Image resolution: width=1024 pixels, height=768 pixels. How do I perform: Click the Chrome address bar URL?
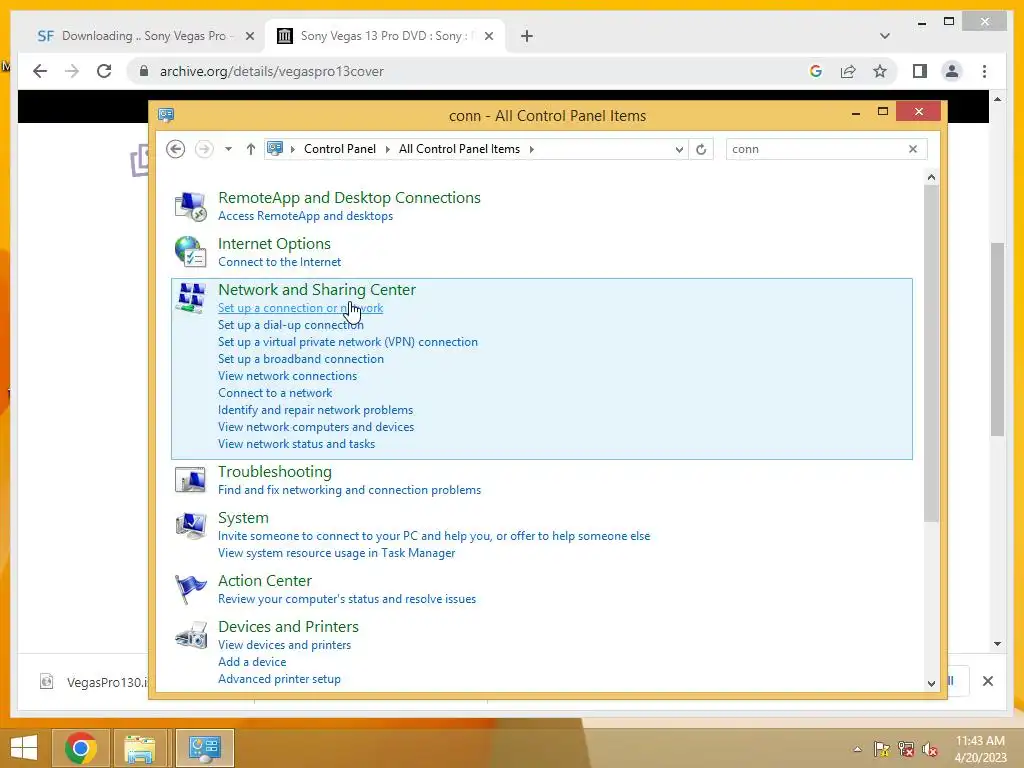(x=272, y=71)
